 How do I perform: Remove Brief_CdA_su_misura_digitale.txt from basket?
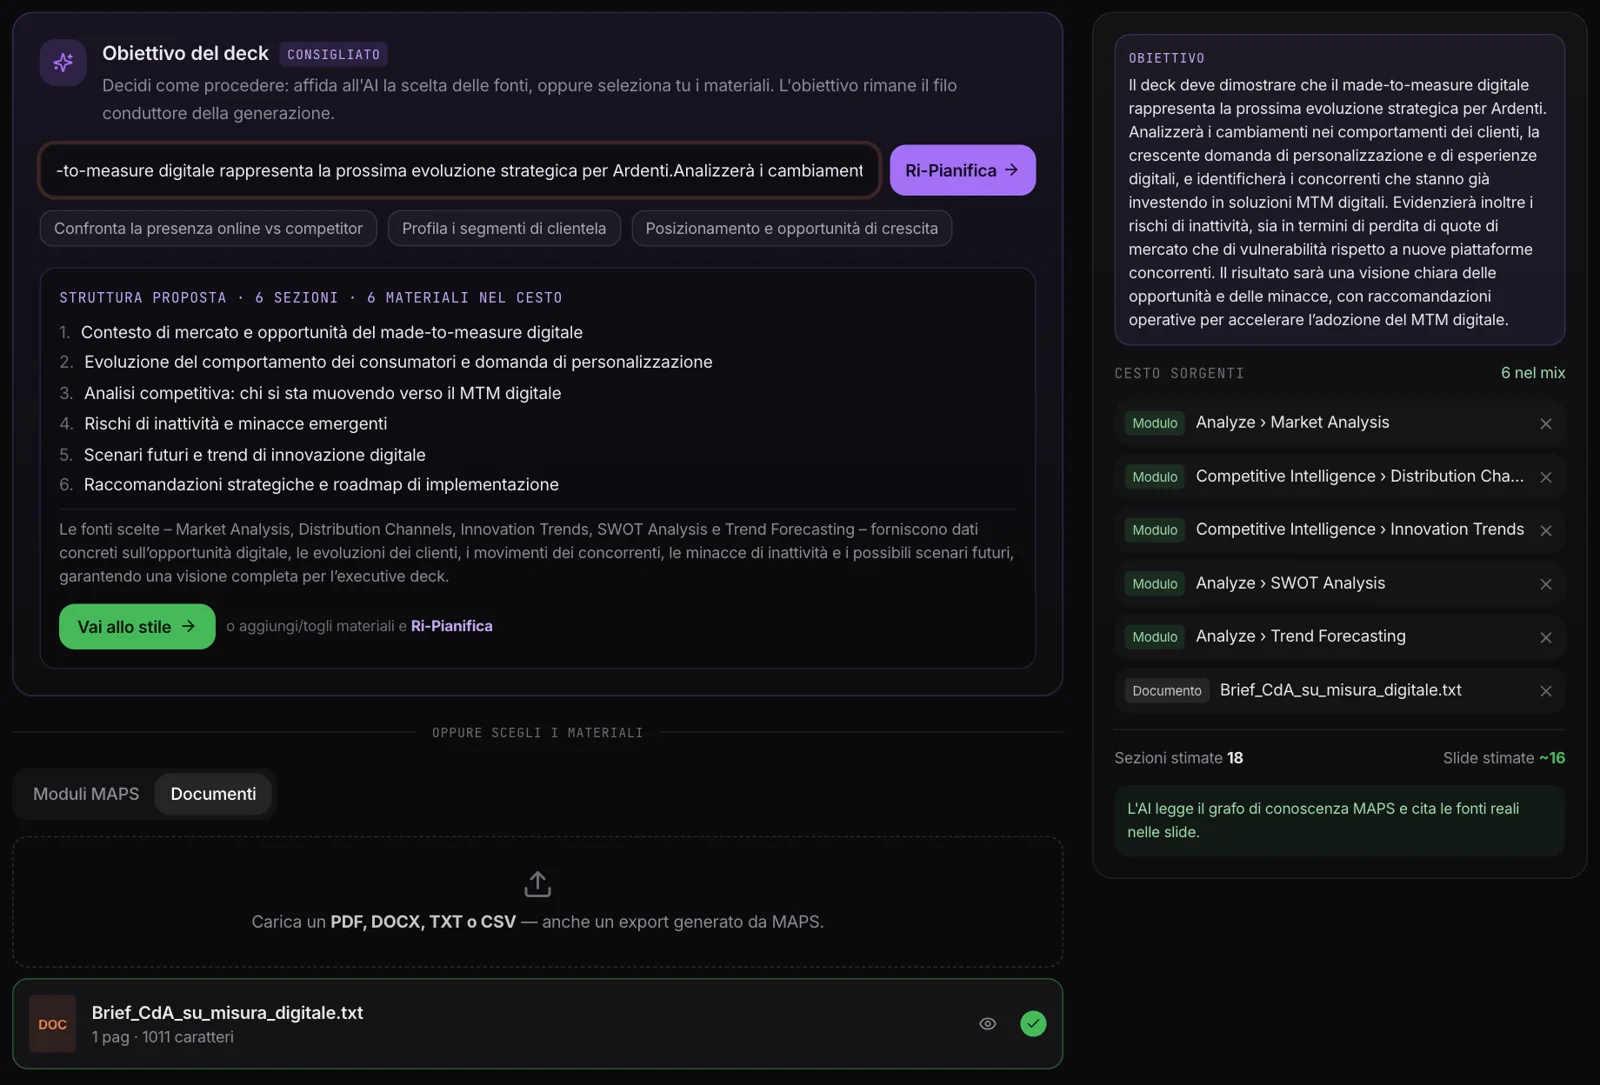(x=1545, y=691)
